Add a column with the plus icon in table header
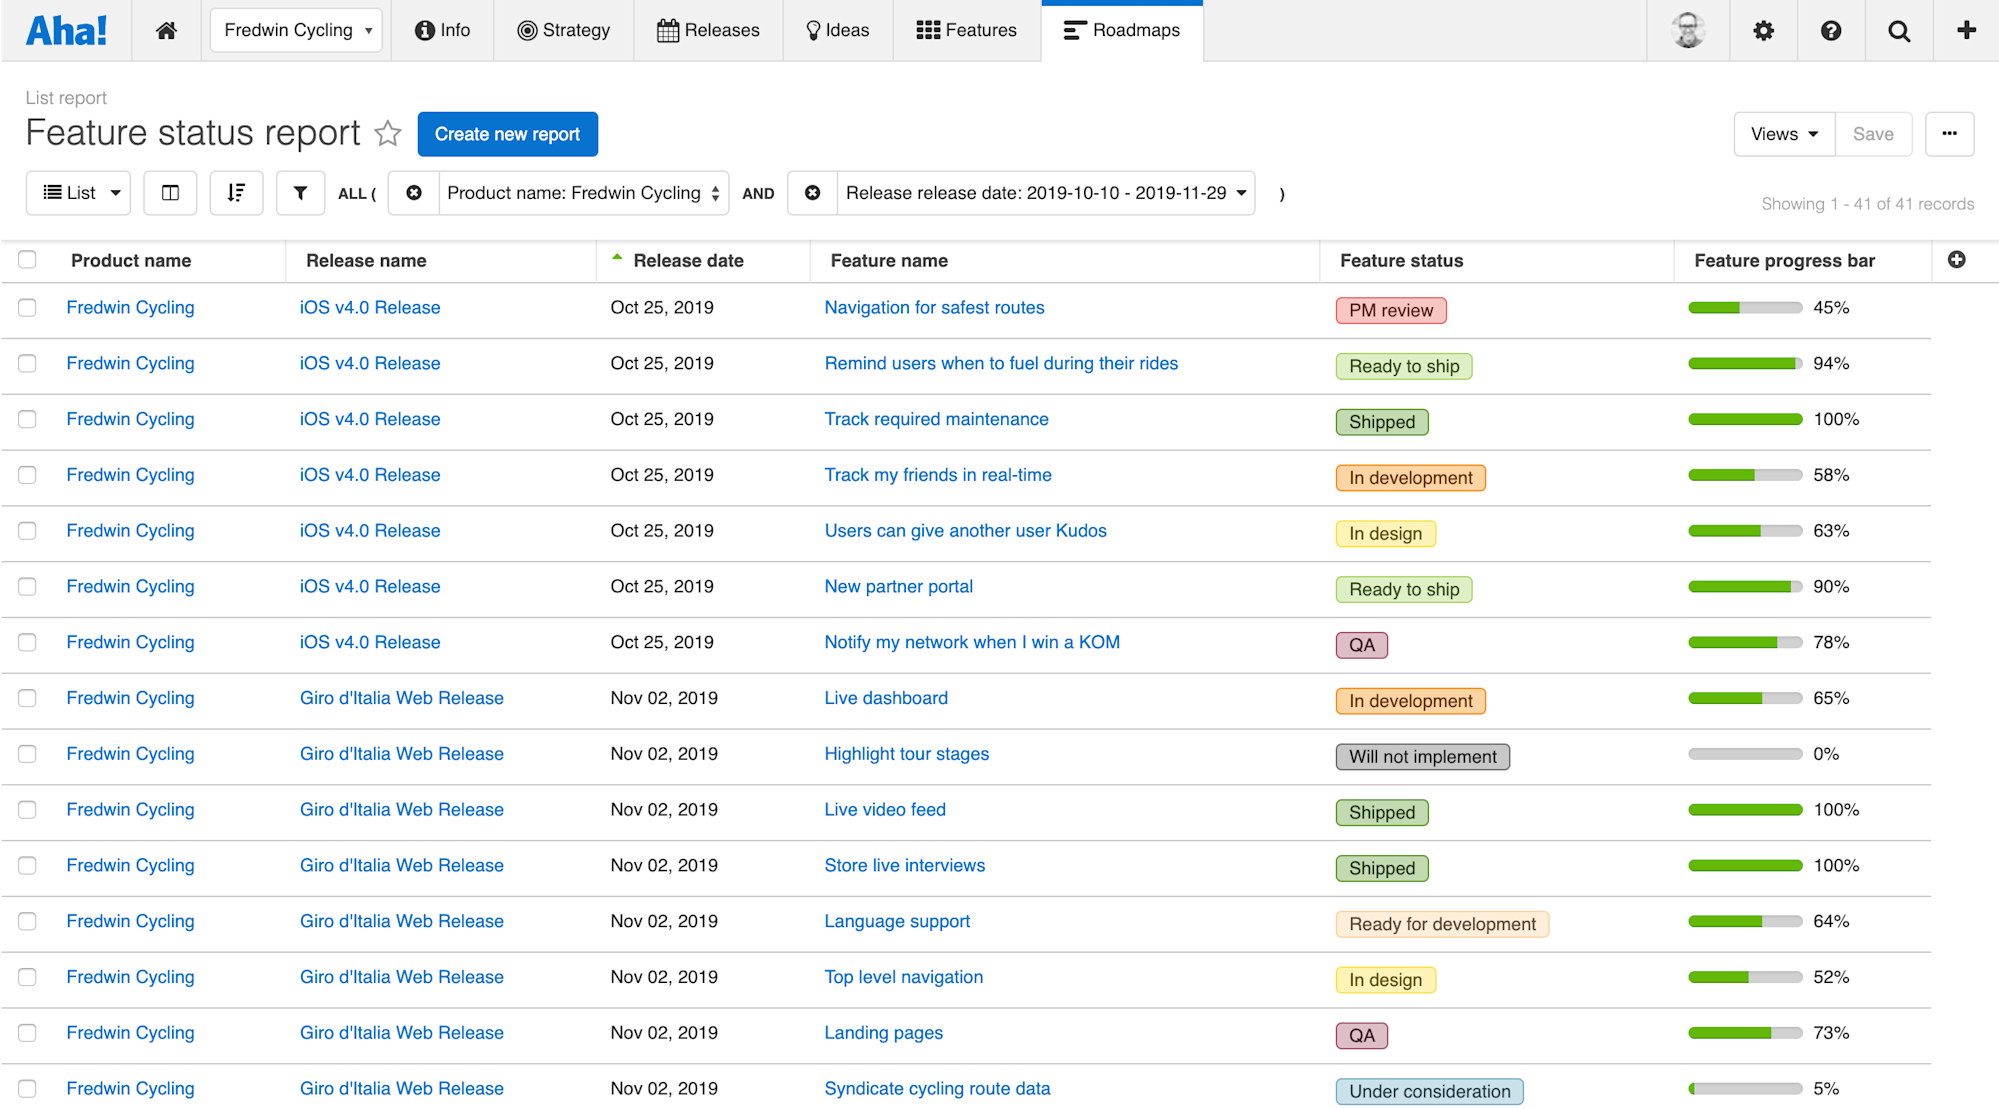This screenshot has height=1109, width=1999. 1955,260
